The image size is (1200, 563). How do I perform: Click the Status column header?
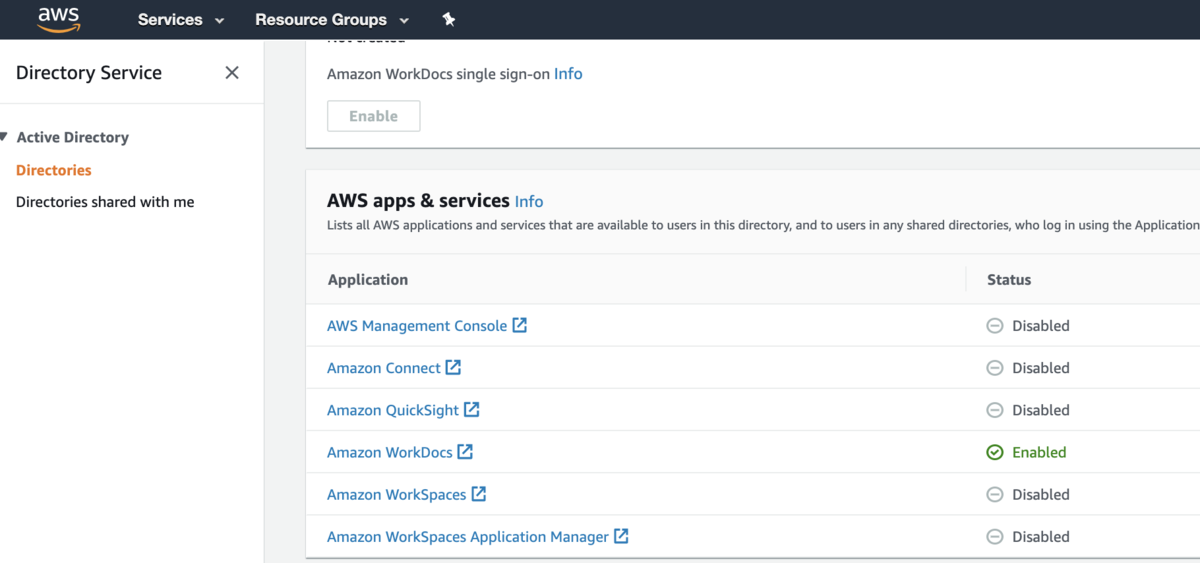[x=1009, y=280]
